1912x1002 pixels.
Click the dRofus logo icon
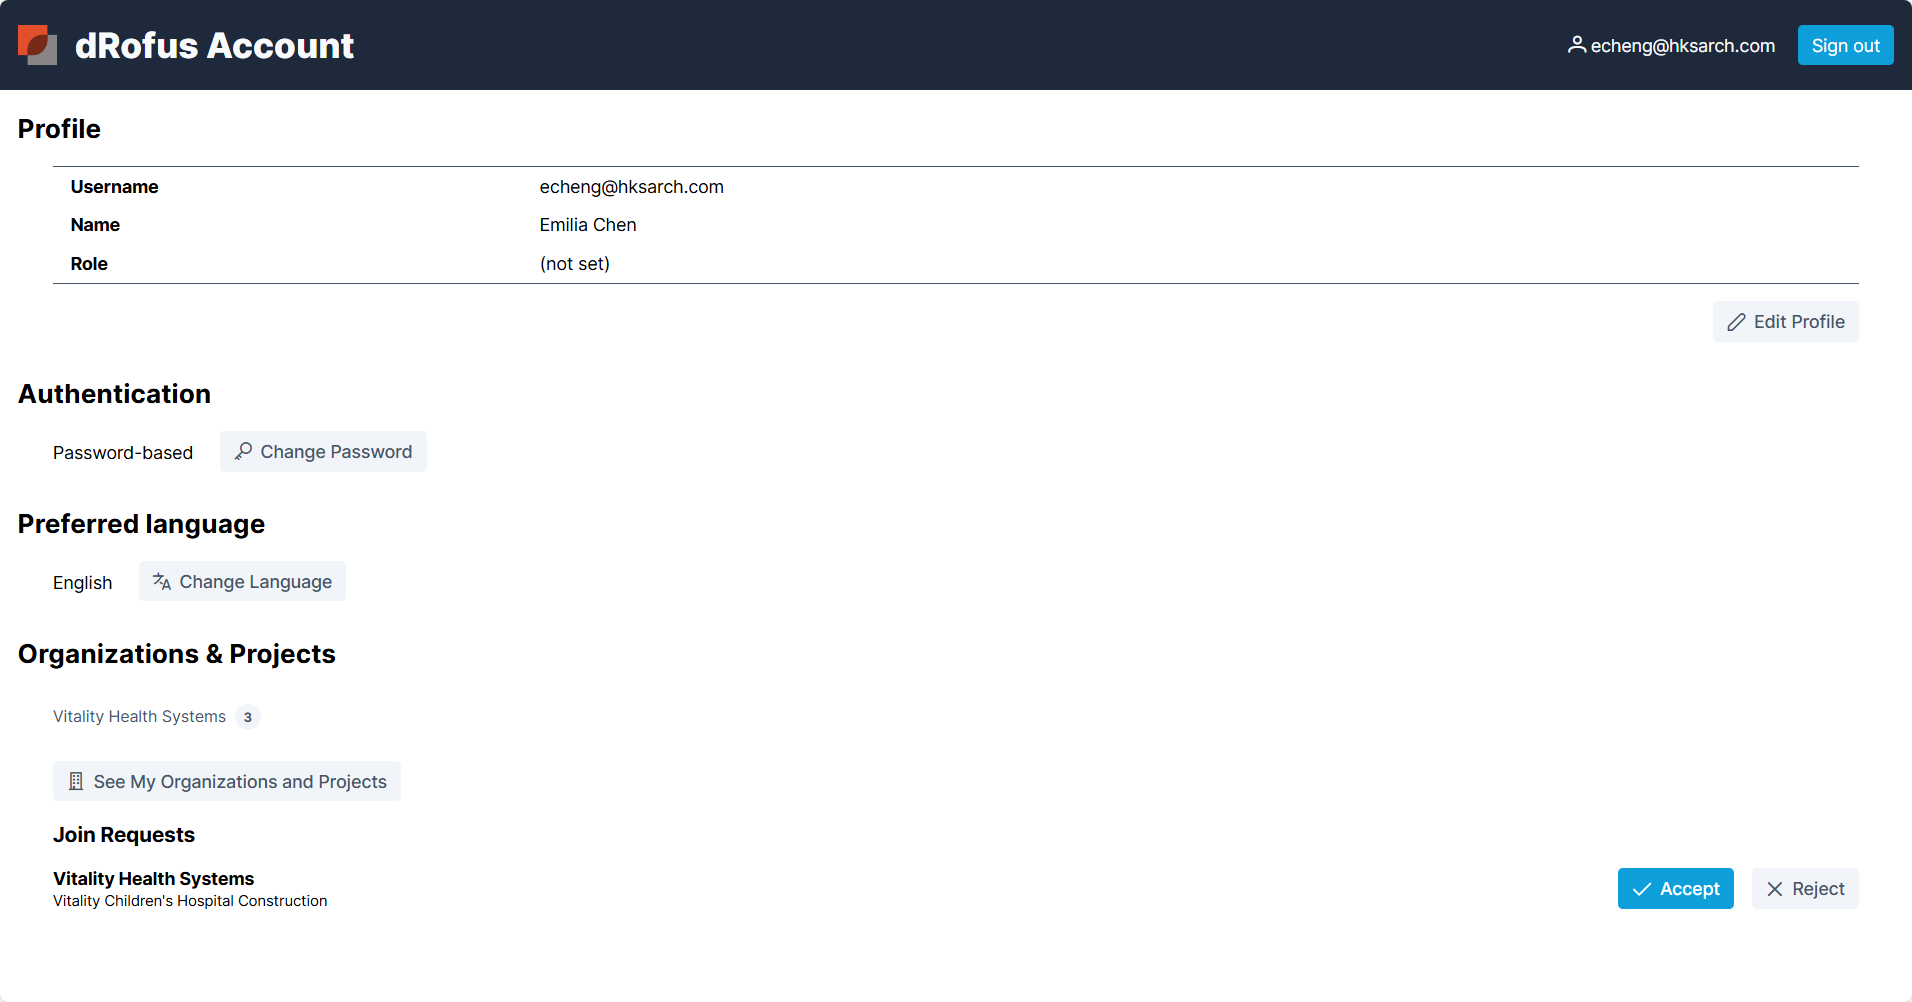[x=37, y=45]
